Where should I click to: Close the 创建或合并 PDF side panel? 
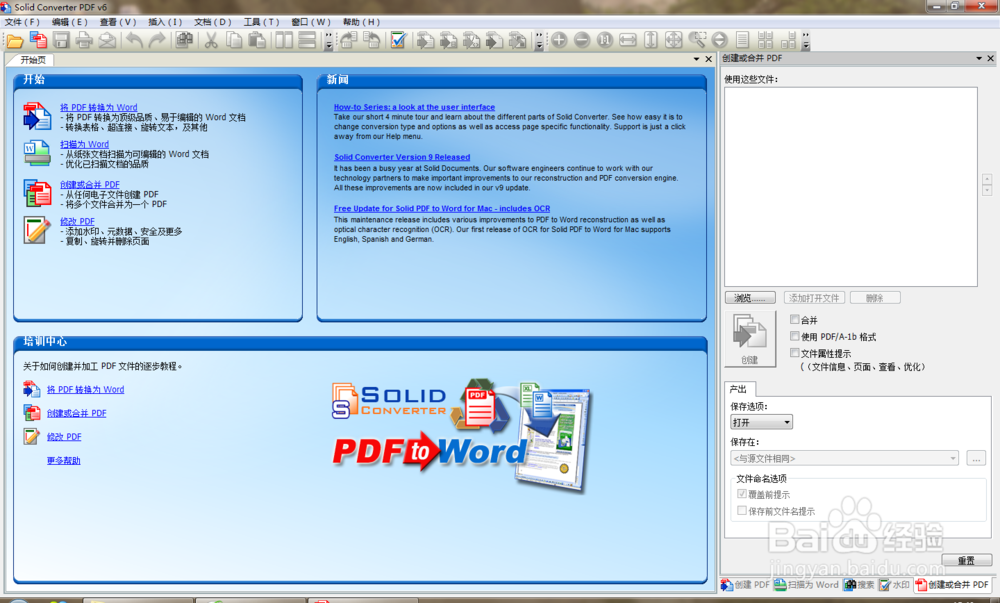[x=990, y=59]
